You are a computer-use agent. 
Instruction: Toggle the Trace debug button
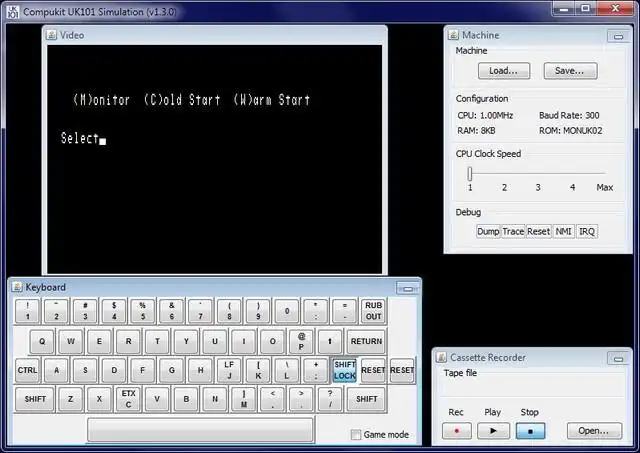click(513, 231)
